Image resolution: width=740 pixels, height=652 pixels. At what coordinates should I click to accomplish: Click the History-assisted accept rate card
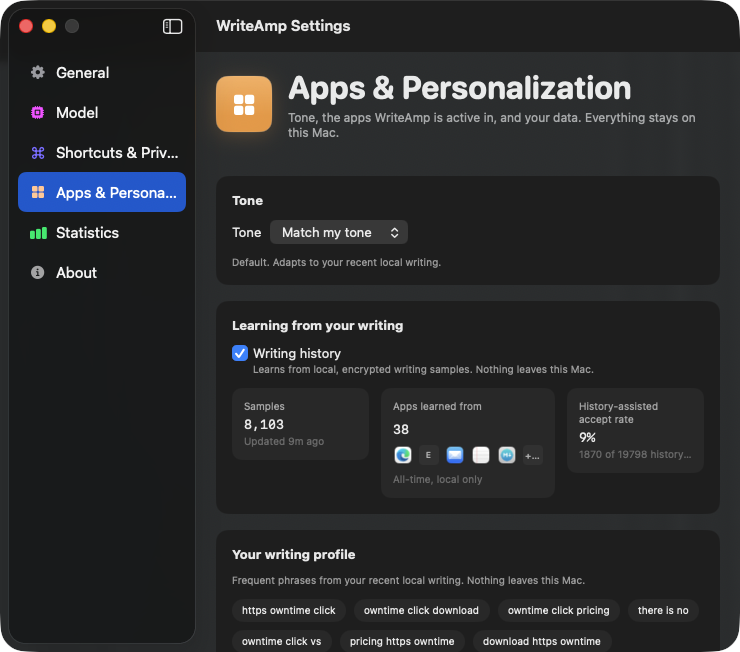pos(635,431)
